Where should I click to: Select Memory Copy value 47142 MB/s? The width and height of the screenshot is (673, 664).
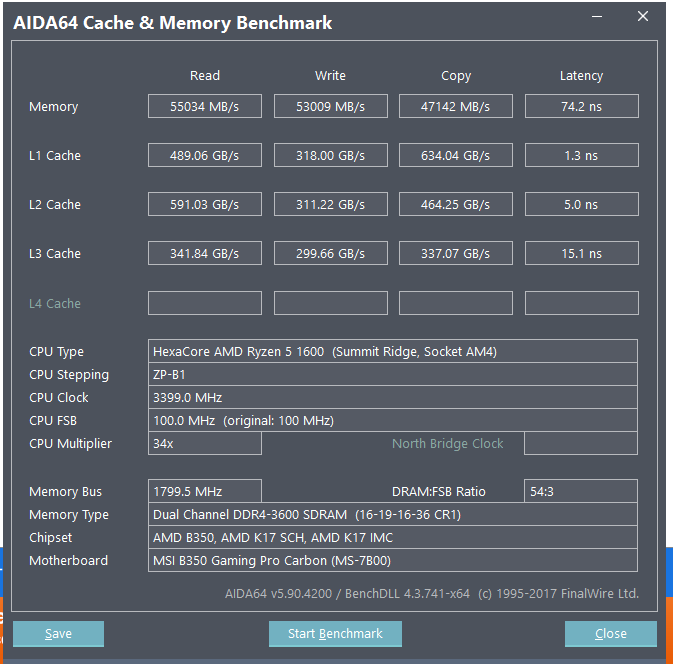pos(455,106)
